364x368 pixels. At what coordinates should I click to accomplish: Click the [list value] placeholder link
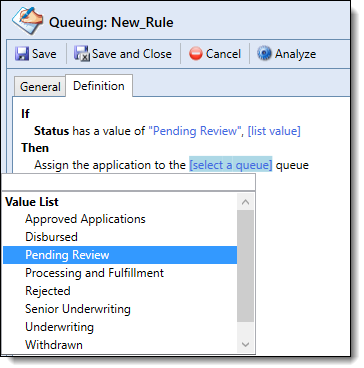pyautogui.click(x=274, y=131)
